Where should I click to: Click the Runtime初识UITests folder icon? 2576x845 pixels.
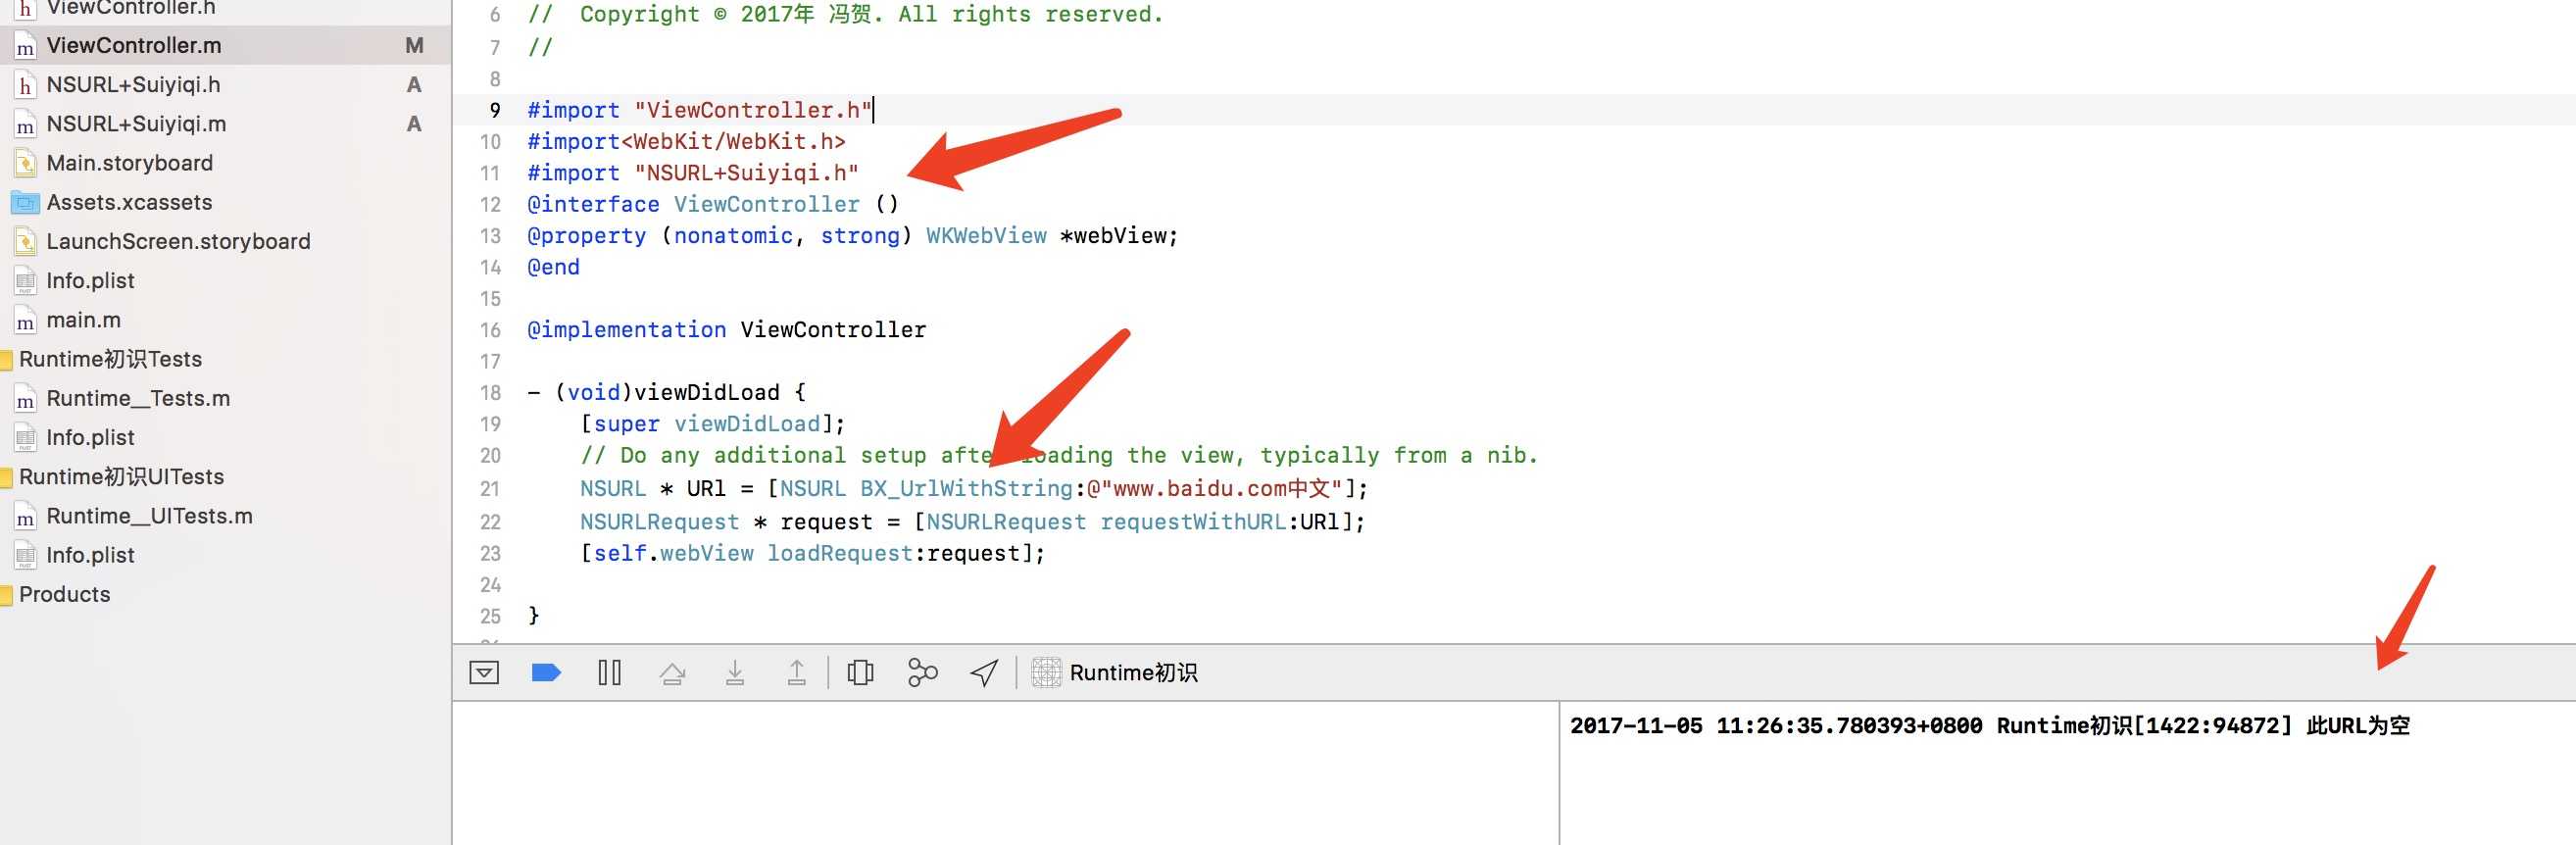pos(6,477)
